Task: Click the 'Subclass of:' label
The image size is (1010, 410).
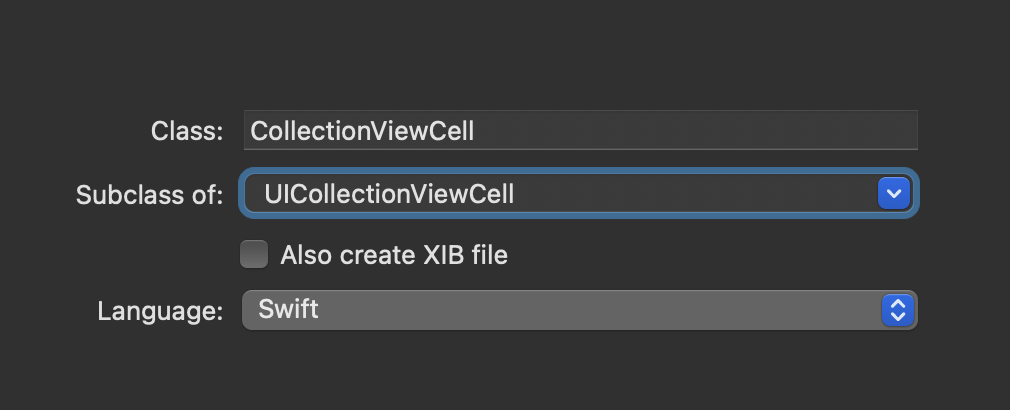Action: (150, 194)
